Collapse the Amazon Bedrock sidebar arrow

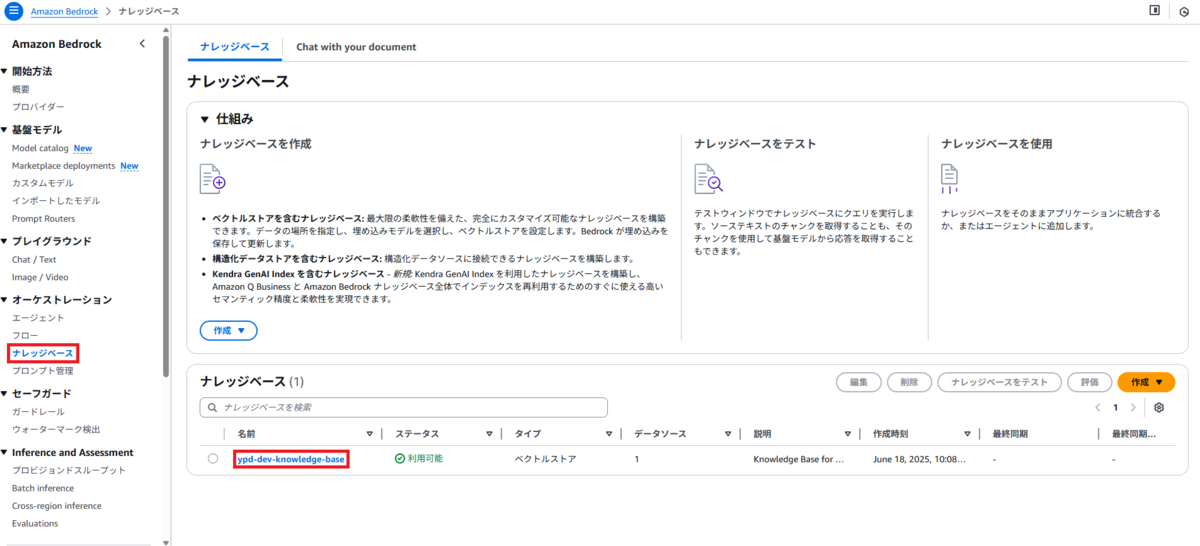tap(142, 43)
